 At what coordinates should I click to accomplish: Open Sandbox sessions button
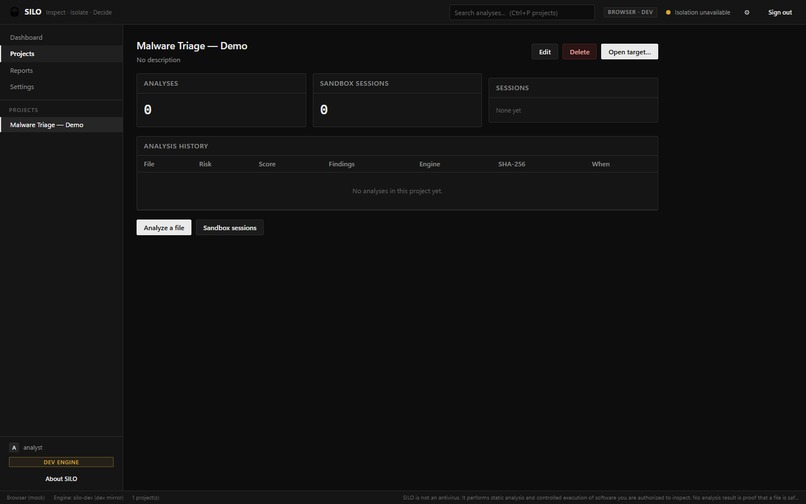pos(229,227)
